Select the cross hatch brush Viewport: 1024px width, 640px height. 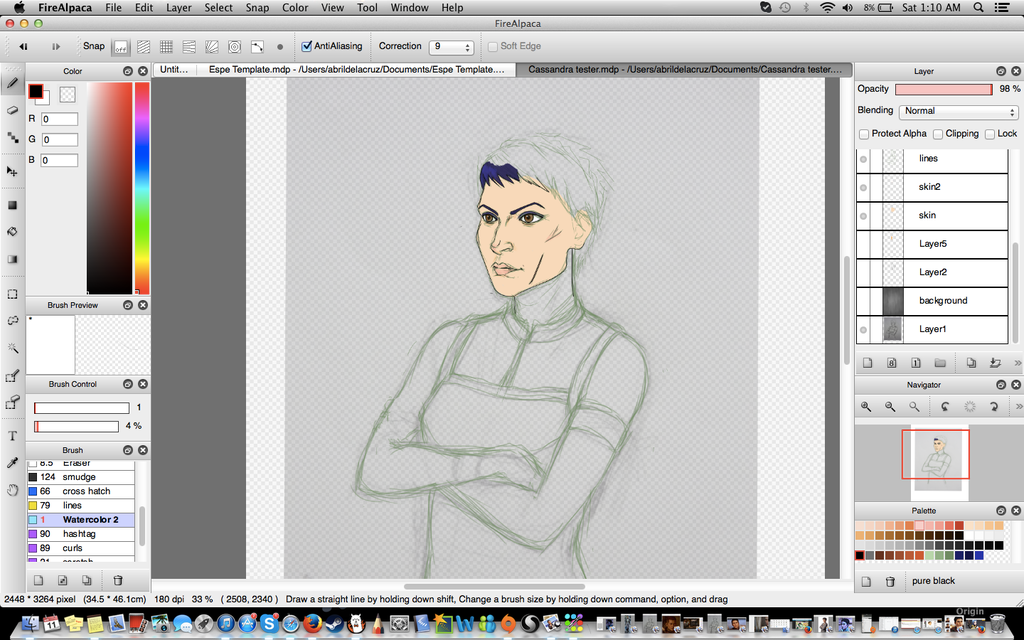[x=86, y=491]
